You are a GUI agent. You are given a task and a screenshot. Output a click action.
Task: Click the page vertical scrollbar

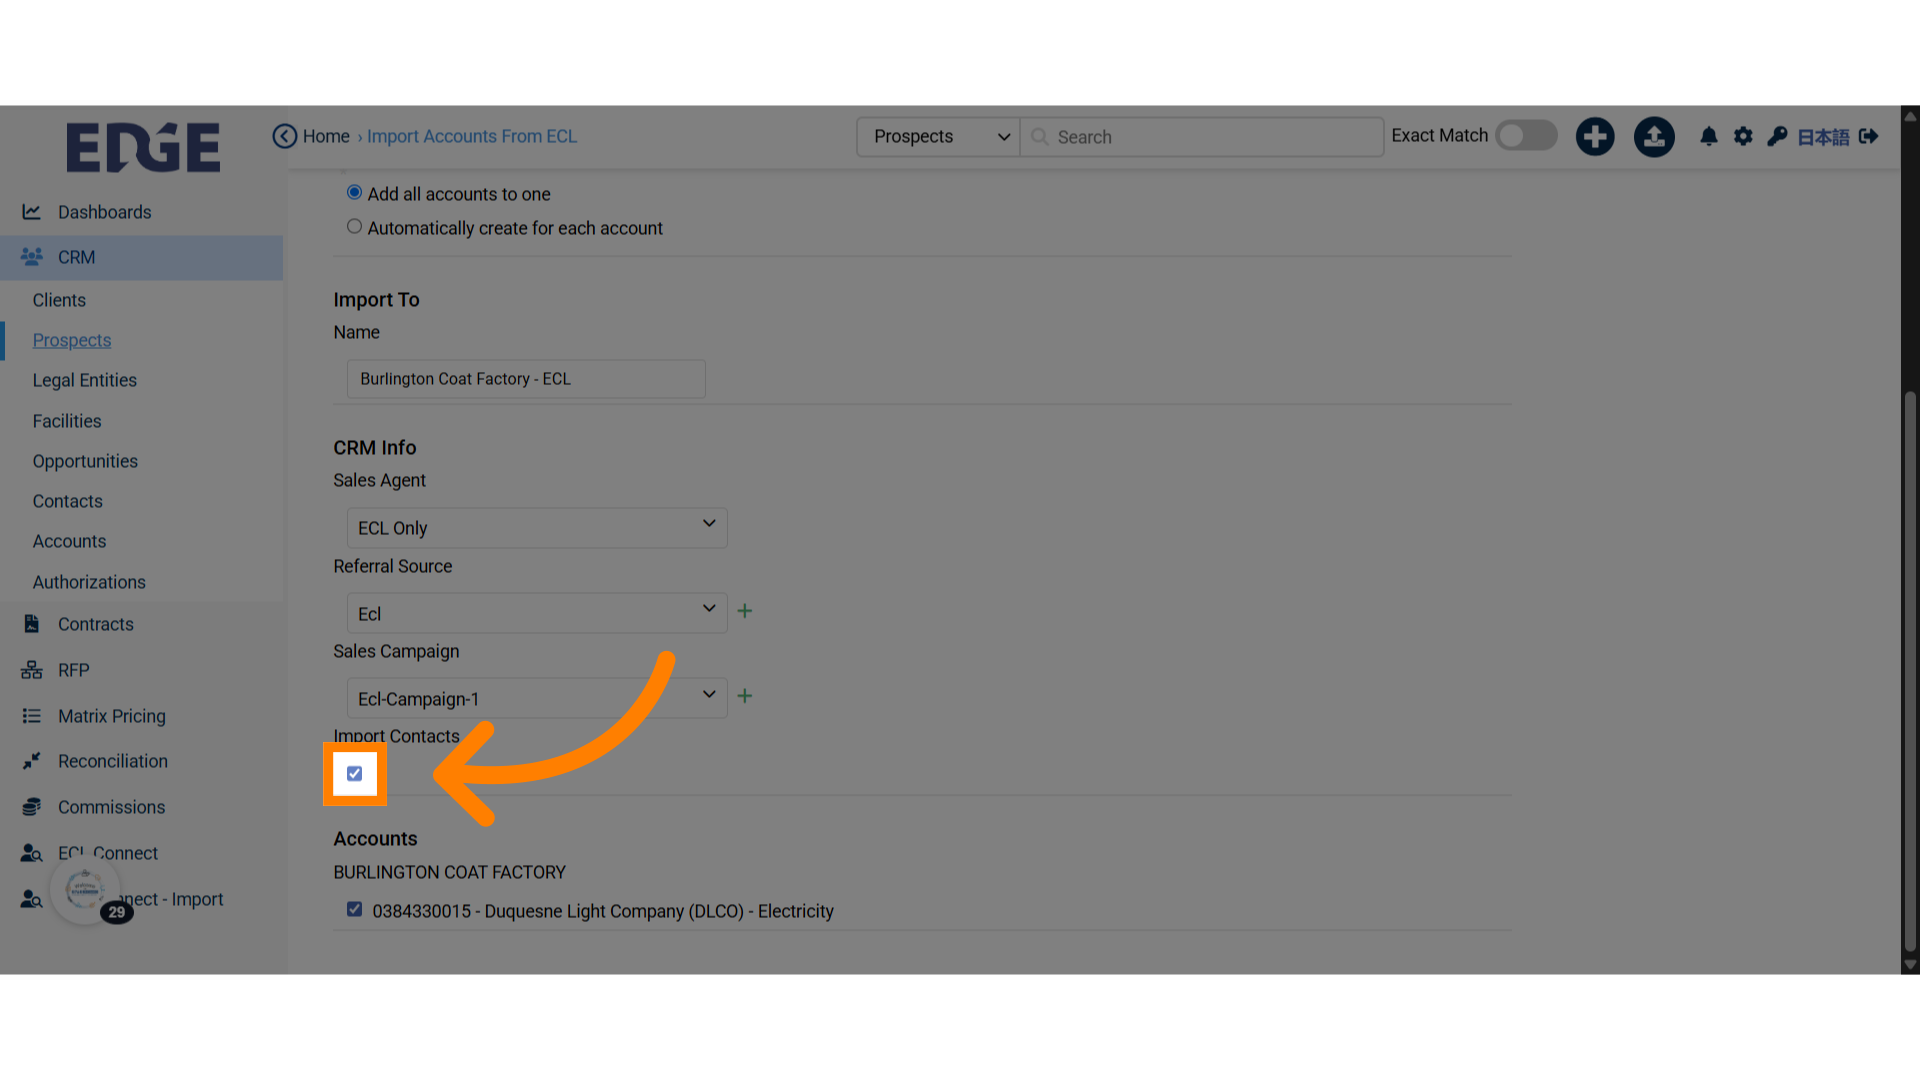[1910, 670]
